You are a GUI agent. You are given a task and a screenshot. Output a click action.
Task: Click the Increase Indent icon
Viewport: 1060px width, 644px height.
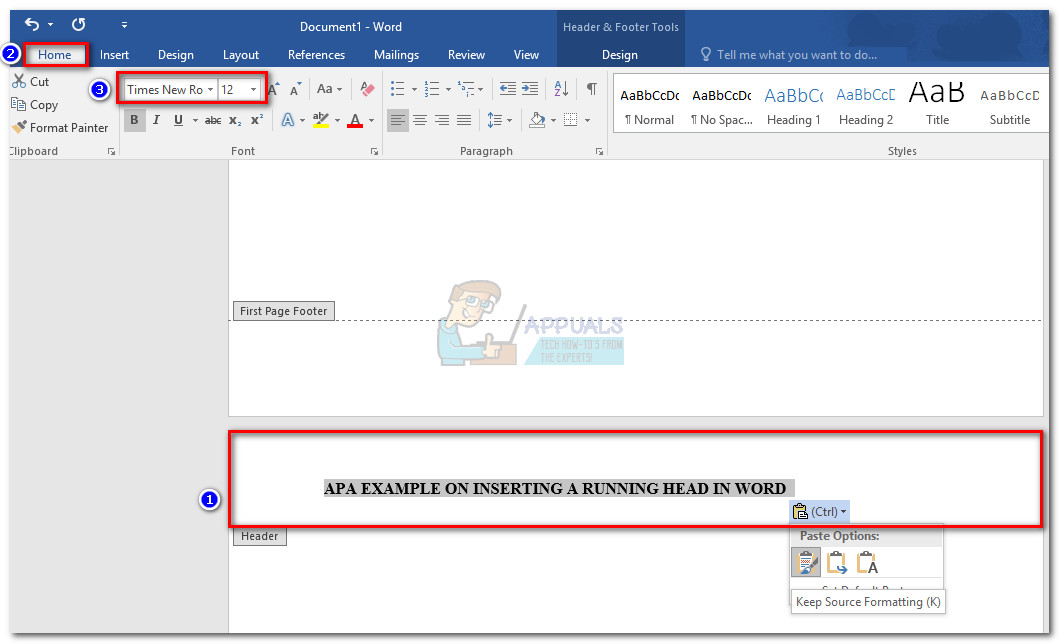tap(529, 89)
